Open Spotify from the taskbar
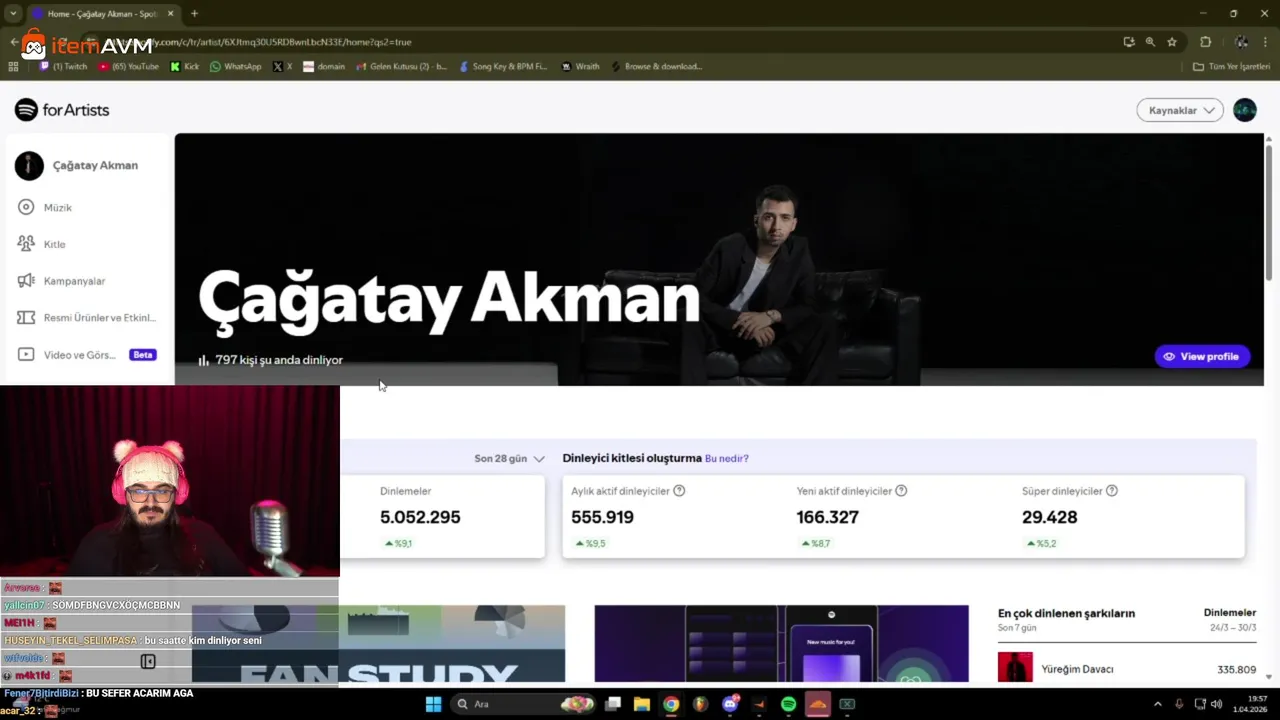The image size is (1280, 720). coord(788,704)
